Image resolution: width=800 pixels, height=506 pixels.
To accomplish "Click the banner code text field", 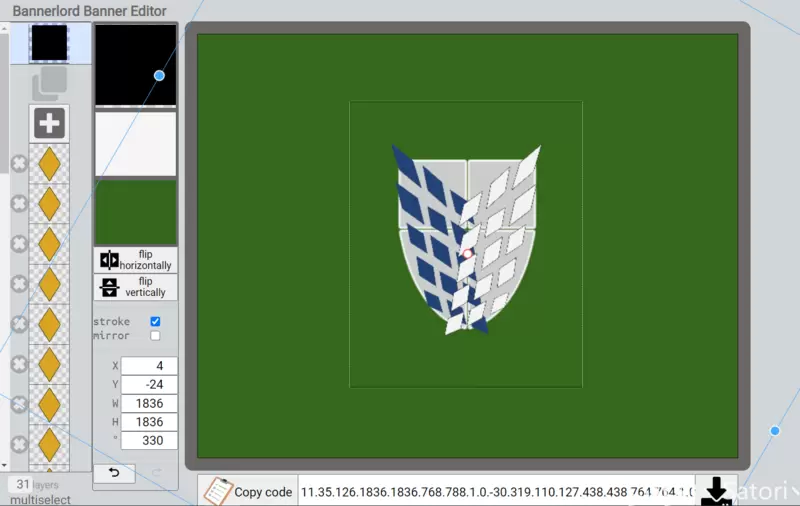I will pyautogui.click(x=496, y=492).
